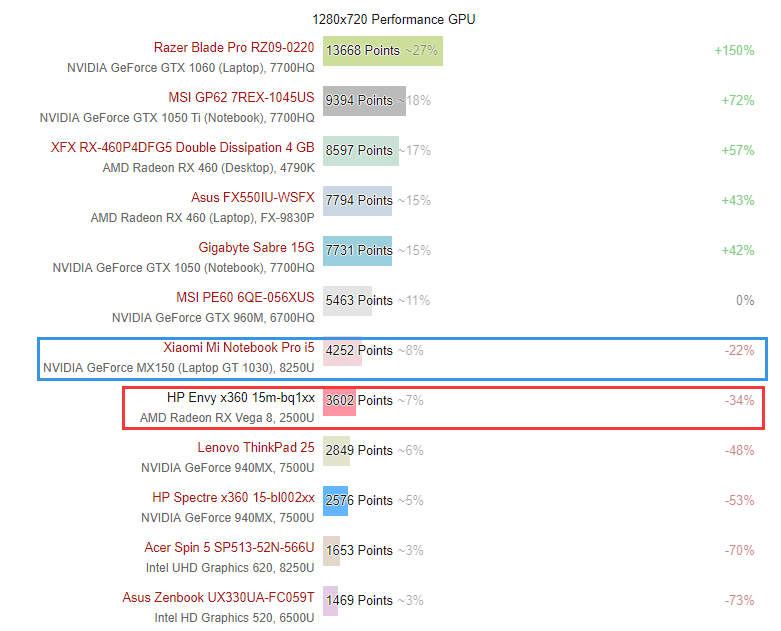
Task: Select the ~8% share next to 4252 Points
Action: (x=410, y=351)
